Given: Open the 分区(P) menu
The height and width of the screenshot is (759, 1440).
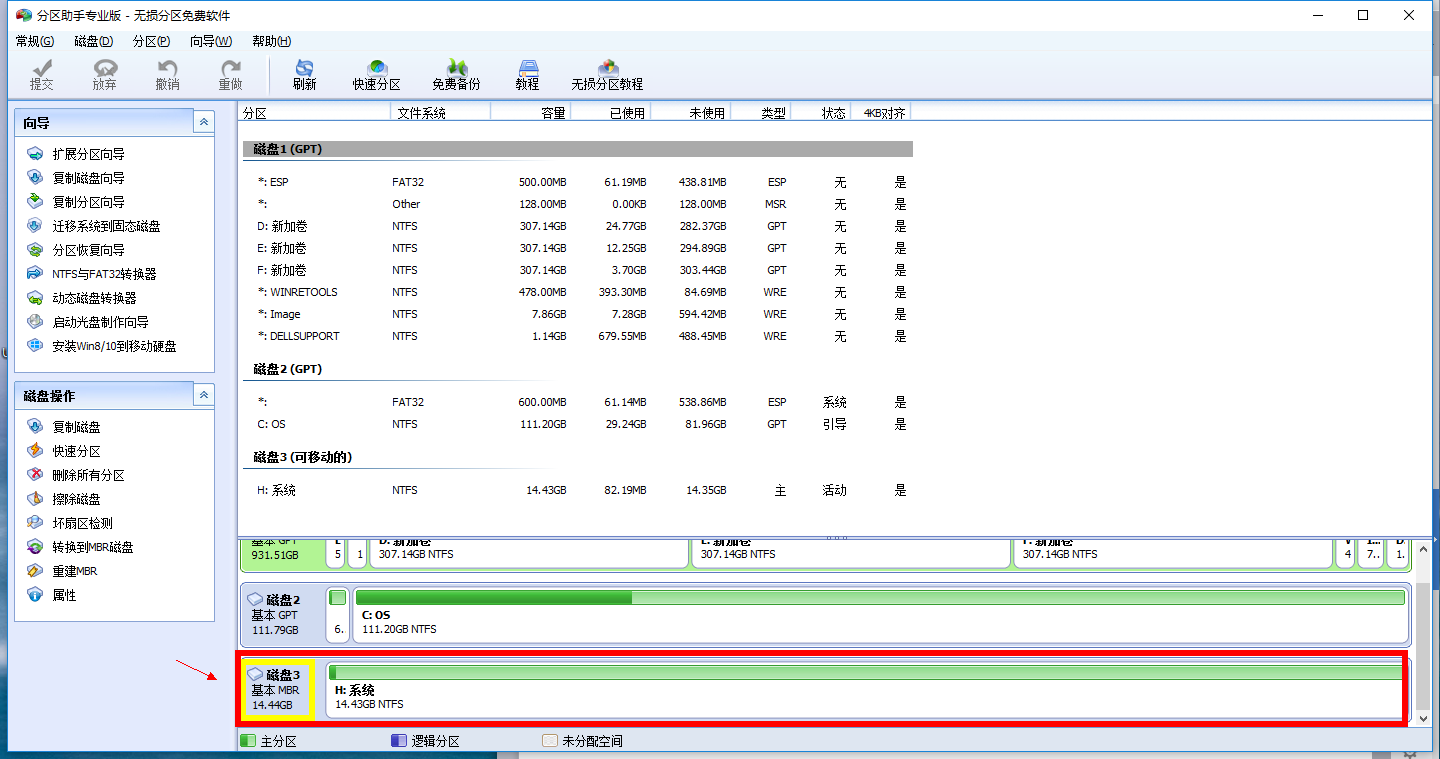Looking at the screenshot, I should point(151,41).
